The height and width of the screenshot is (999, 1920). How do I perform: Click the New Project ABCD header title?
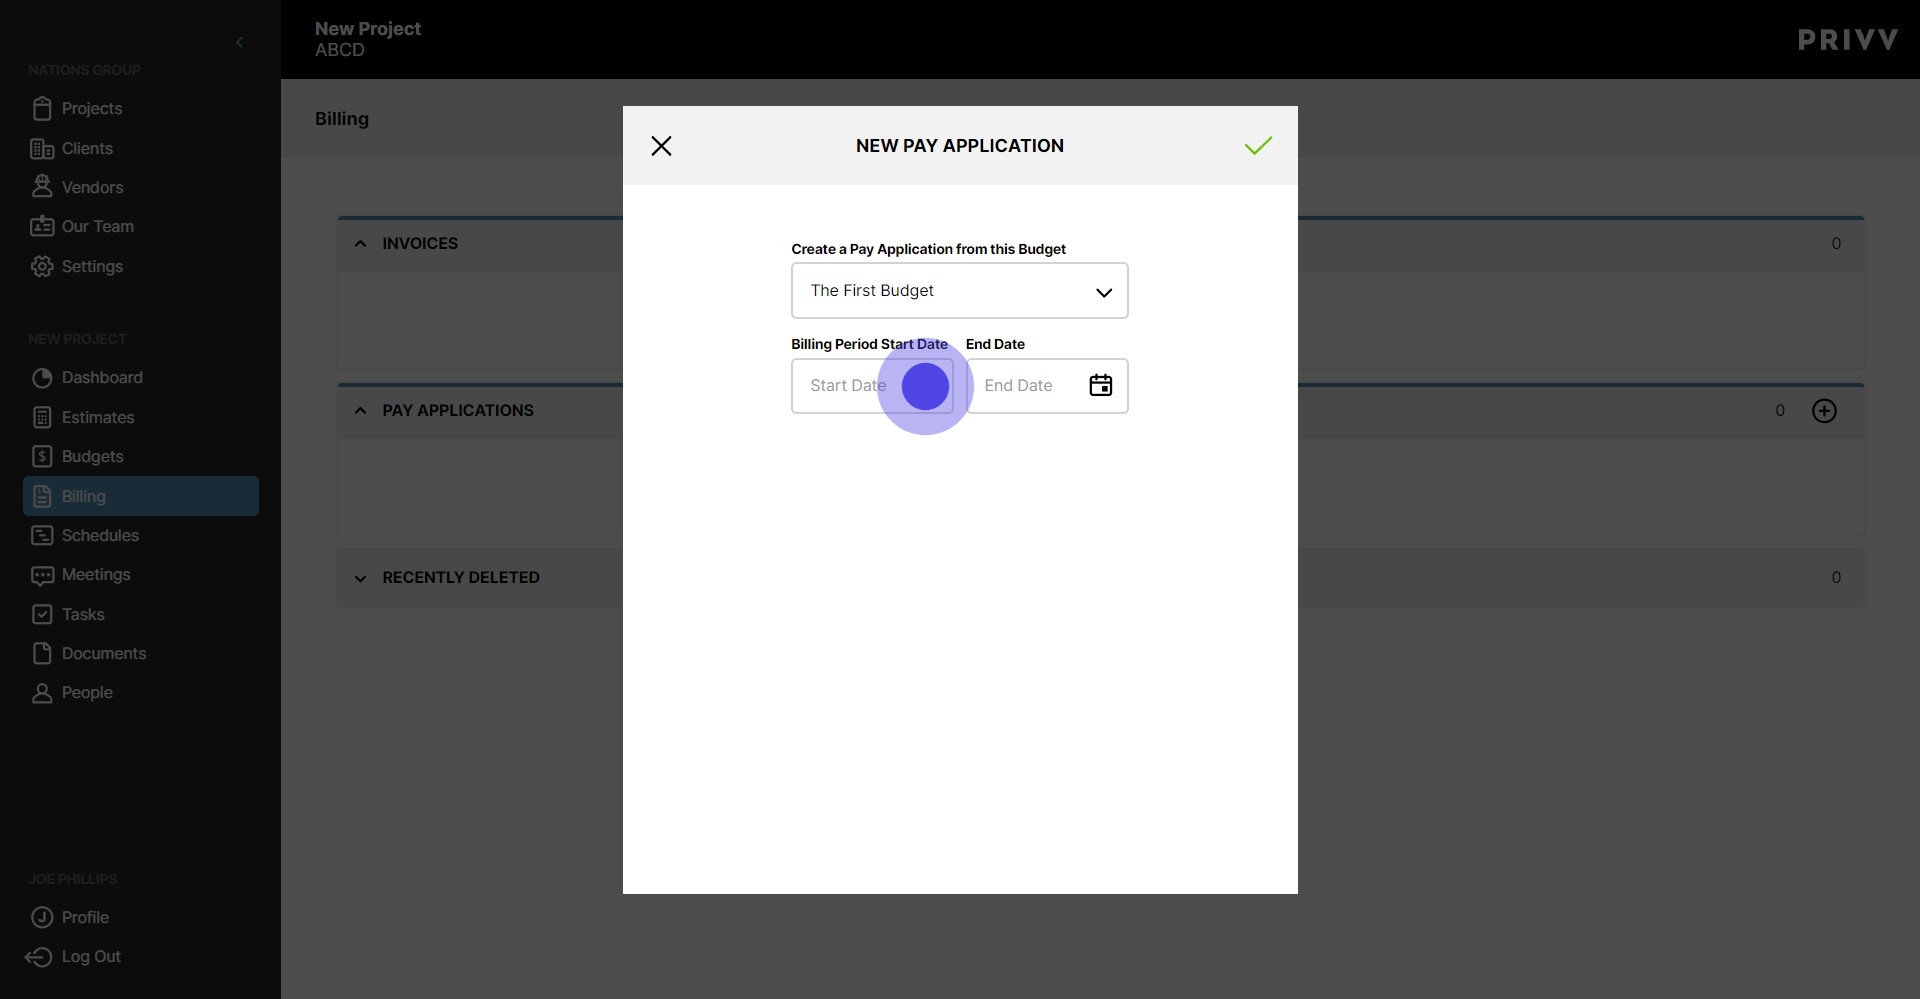point(368,39)
